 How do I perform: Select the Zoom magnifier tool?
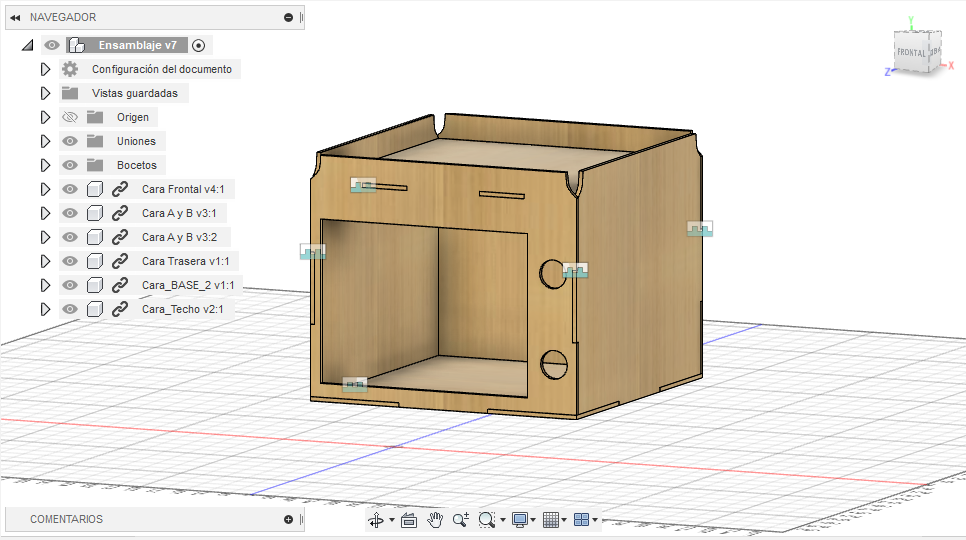click(x=461, y=520)
